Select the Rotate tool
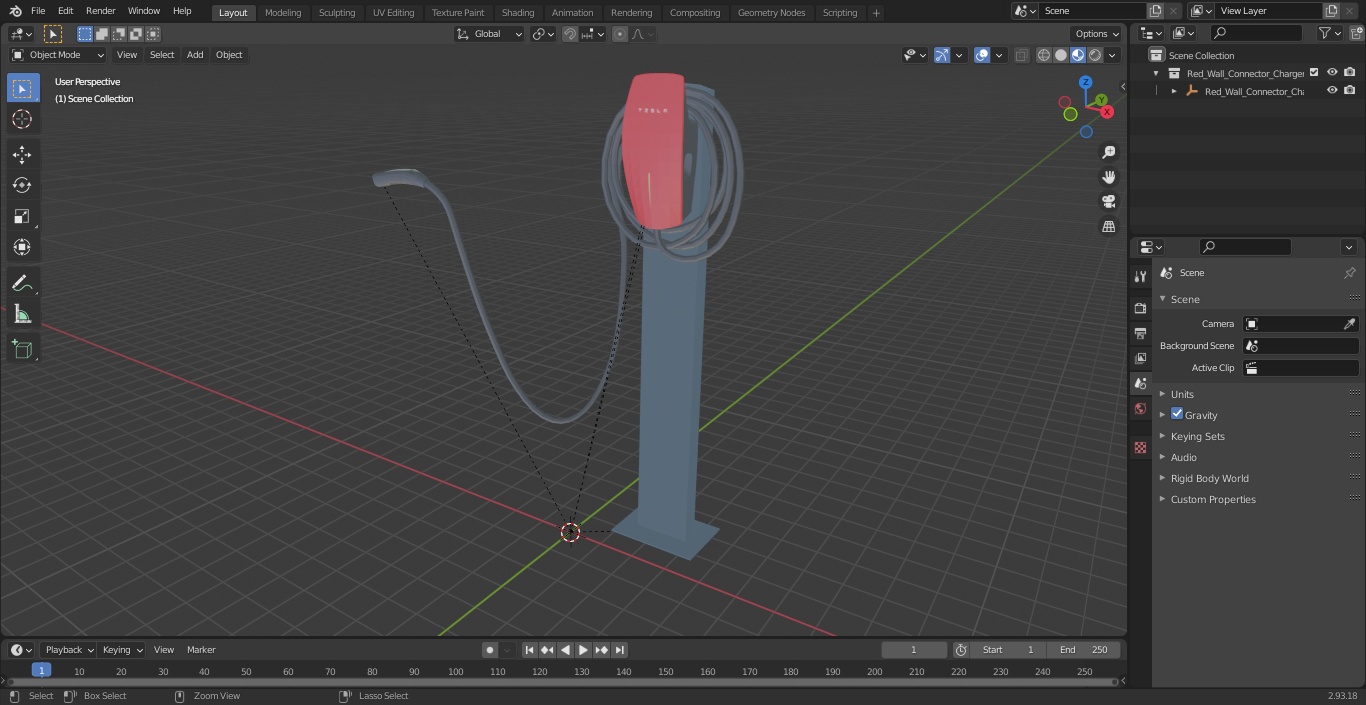This screenshot has width=1366, height=705. 22,185
